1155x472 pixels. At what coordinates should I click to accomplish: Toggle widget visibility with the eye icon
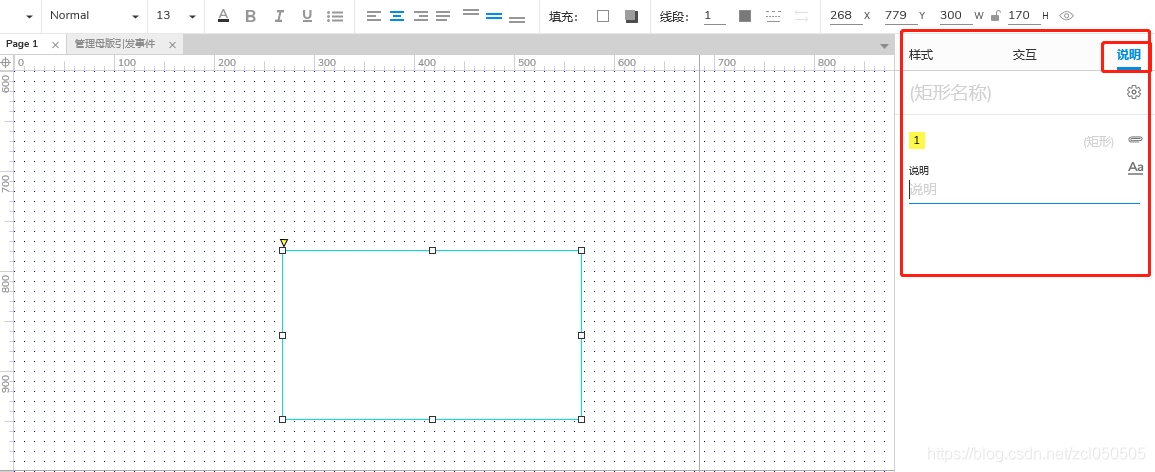(x=1065, y=15)
